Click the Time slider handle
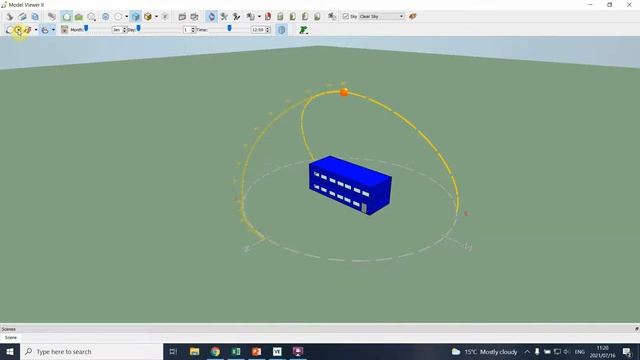 tap(229, 28)
